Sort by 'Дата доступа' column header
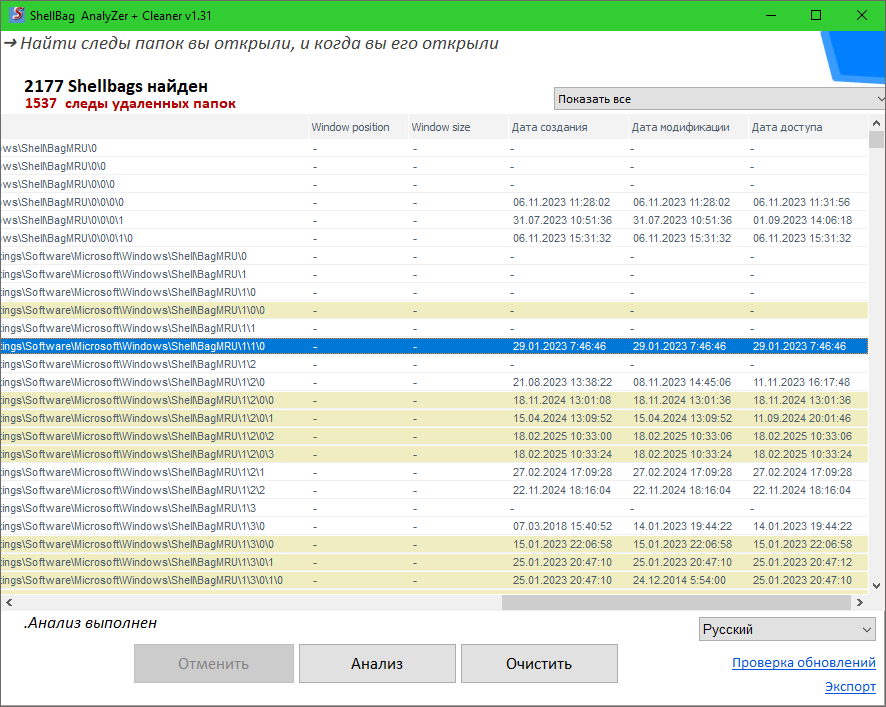The image size is (886, 707). (786, 127)
